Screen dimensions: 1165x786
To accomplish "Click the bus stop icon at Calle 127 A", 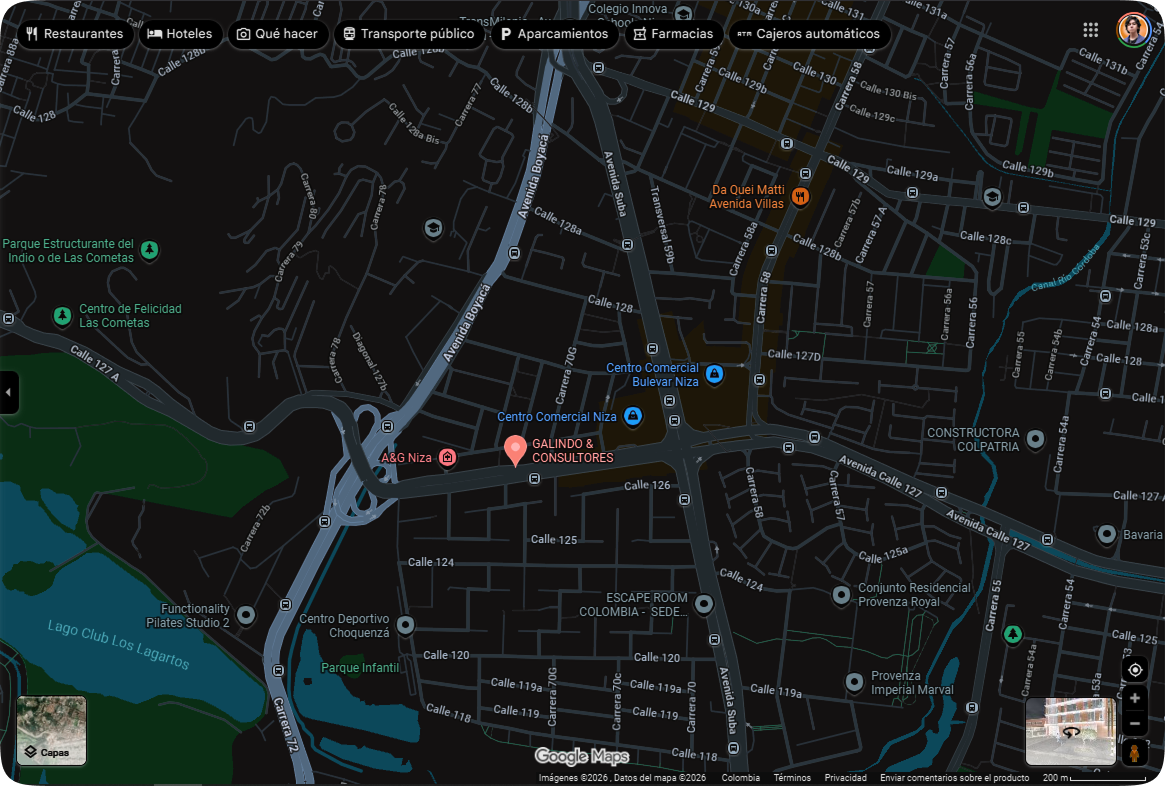I will click(250, 426).
